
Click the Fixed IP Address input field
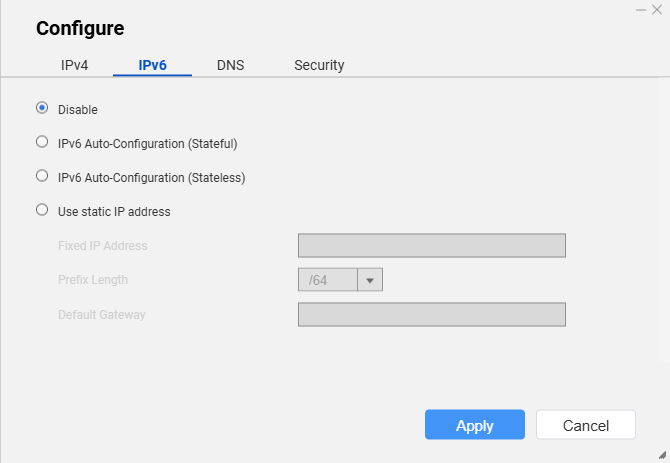(x=432, y=246)
